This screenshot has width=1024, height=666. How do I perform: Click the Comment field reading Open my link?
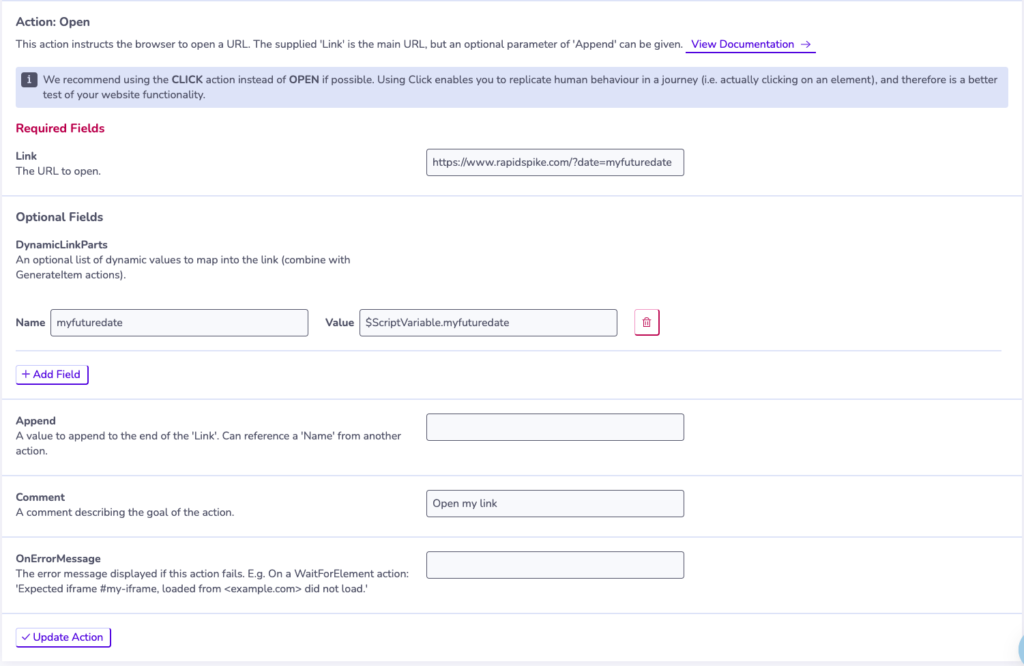click(x=555, y=503)
